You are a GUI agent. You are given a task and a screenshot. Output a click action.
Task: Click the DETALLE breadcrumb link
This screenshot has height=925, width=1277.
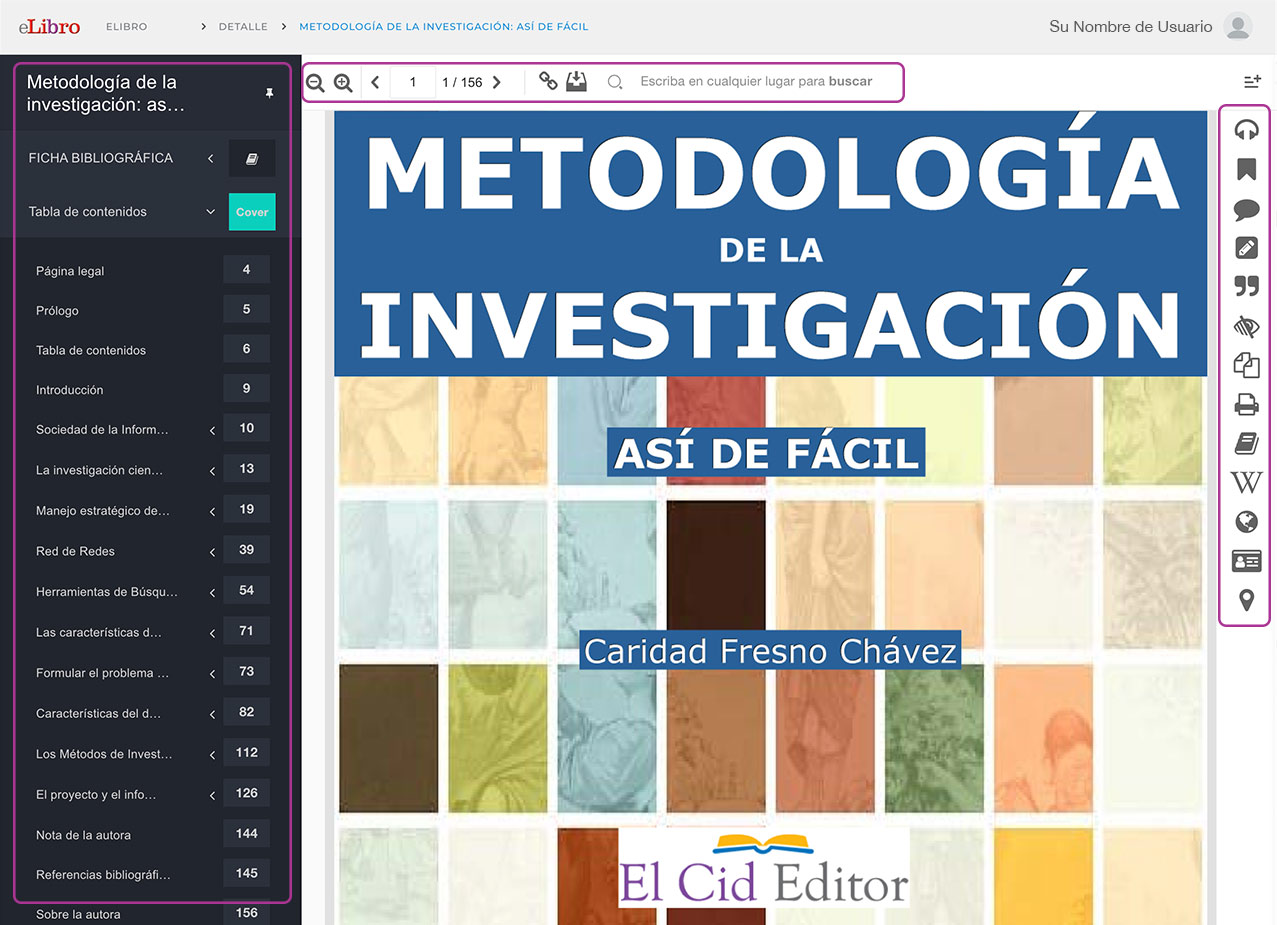243,27
